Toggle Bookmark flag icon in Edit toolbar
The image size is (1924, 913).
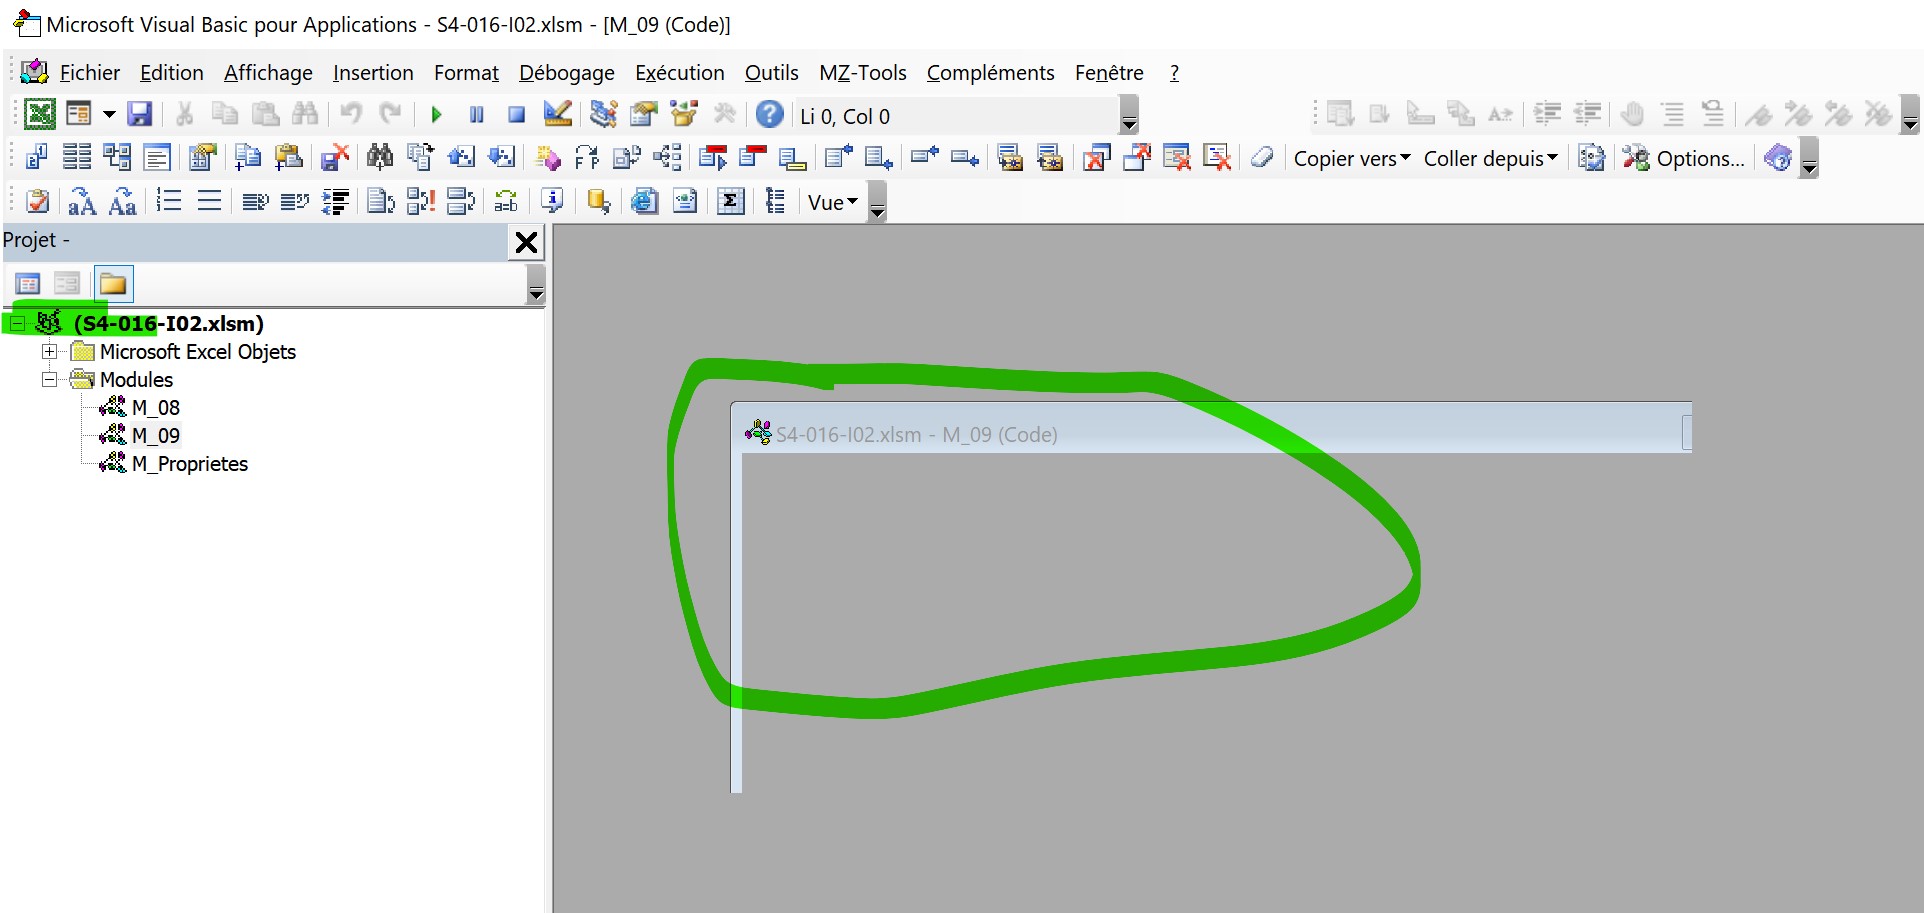1759,114
